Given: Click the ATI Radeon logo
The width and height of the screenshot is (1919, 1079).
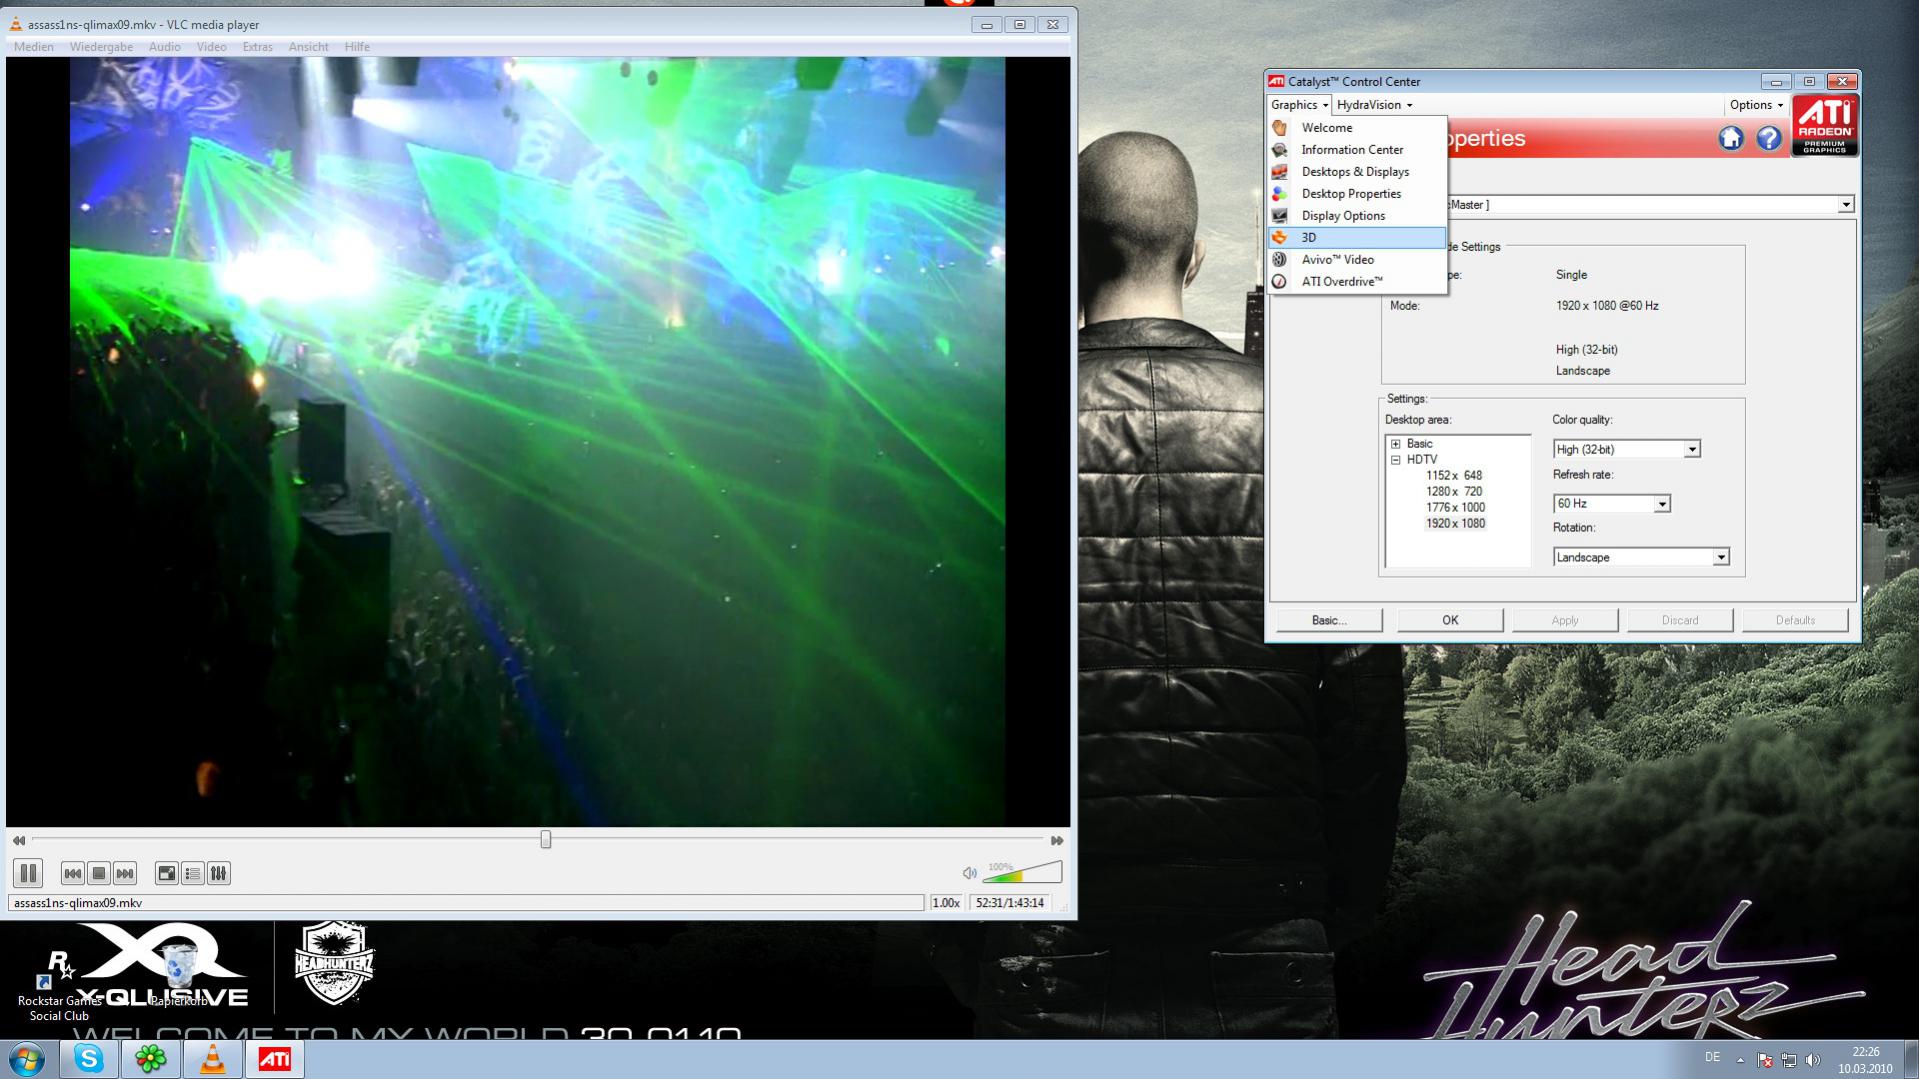Looking at the screenshot, I should 1825,126.
